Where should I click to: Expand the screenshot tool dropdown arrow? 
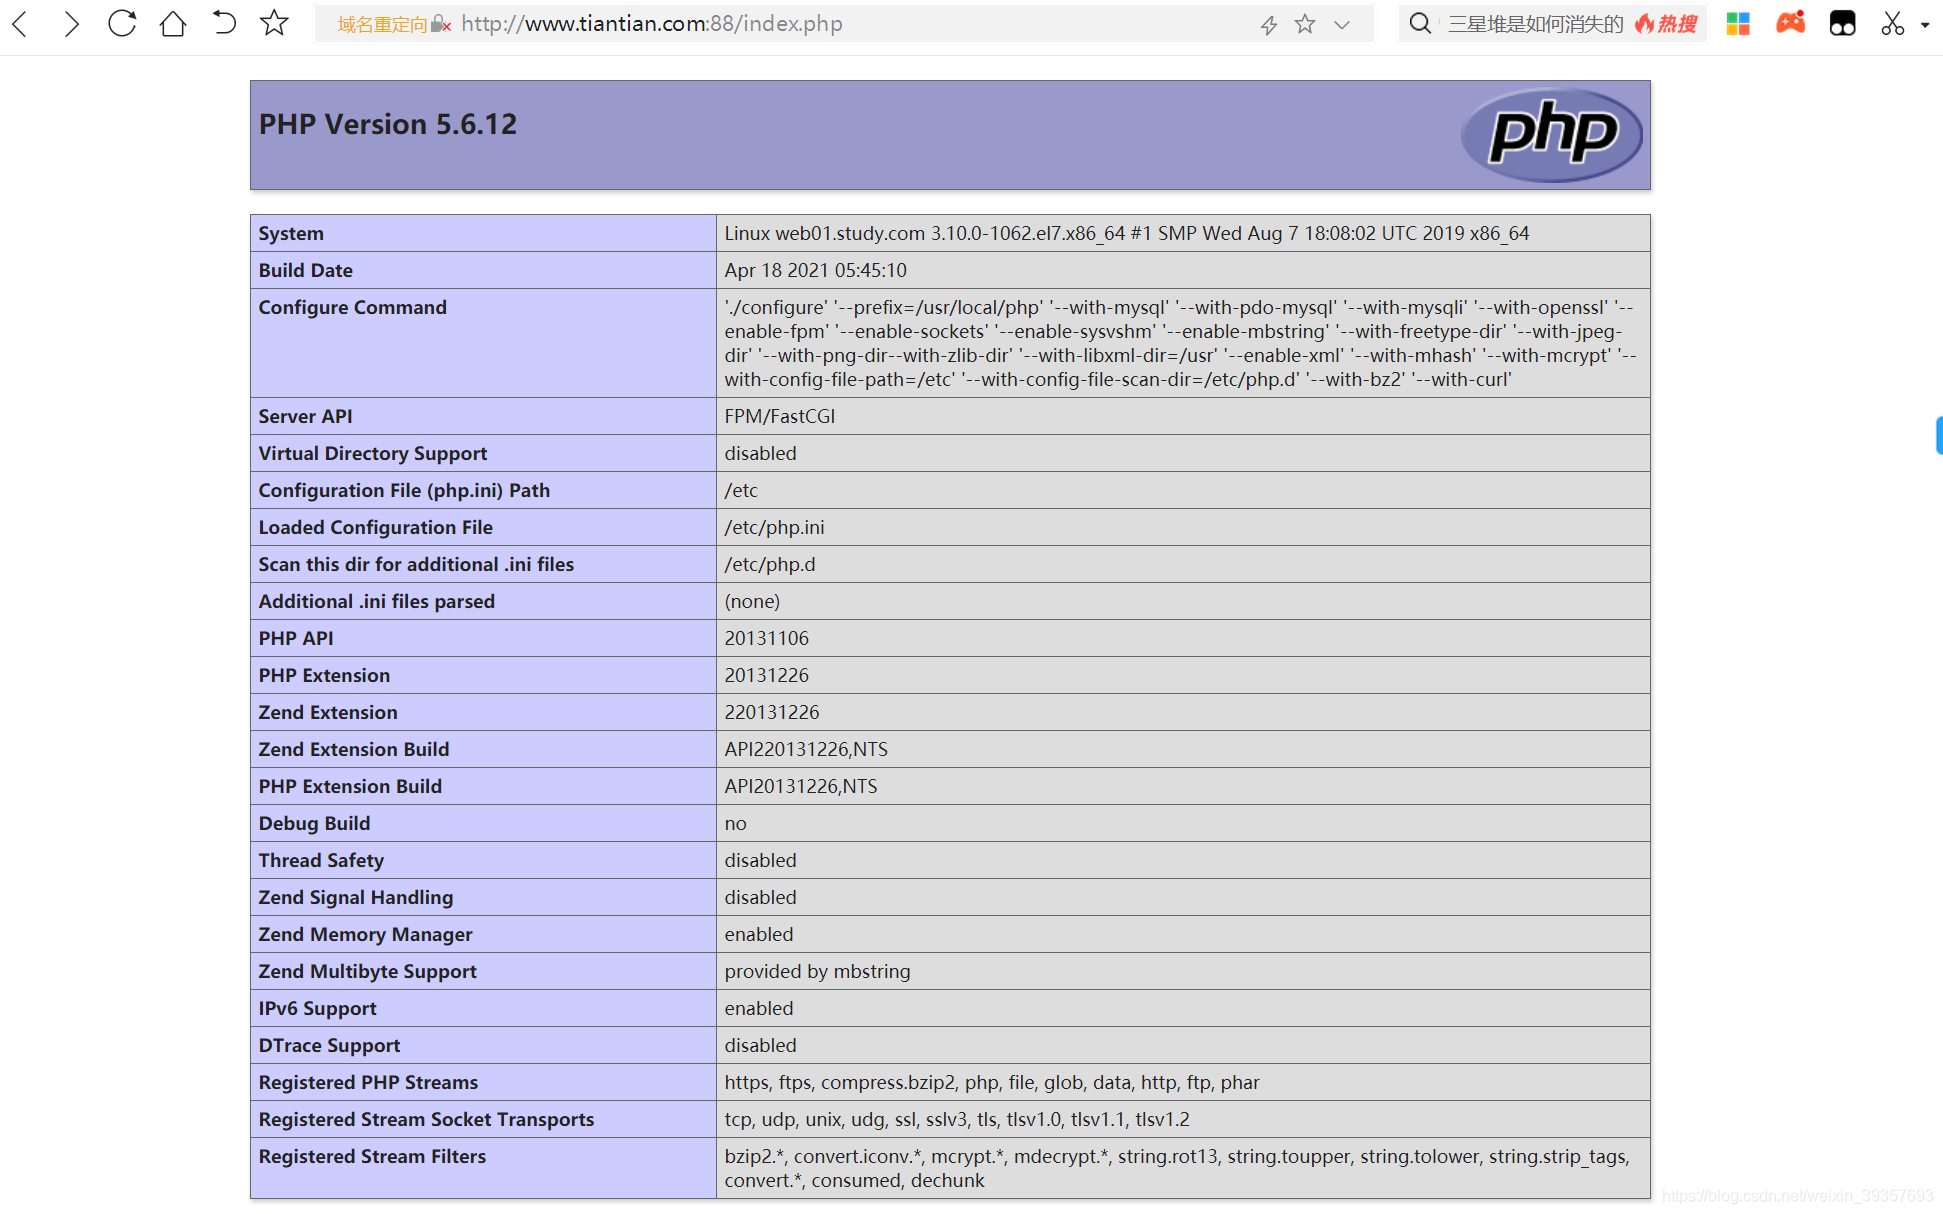(x=1925, y=25)
